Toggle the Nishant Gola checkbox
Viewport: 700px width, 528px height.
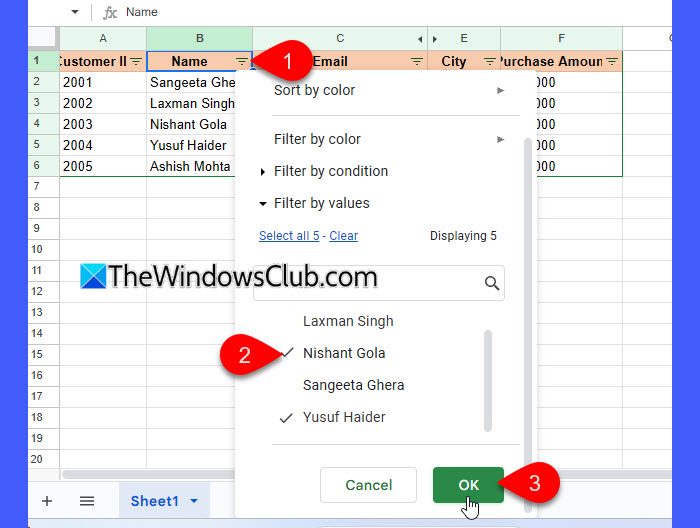coord(287,353)
